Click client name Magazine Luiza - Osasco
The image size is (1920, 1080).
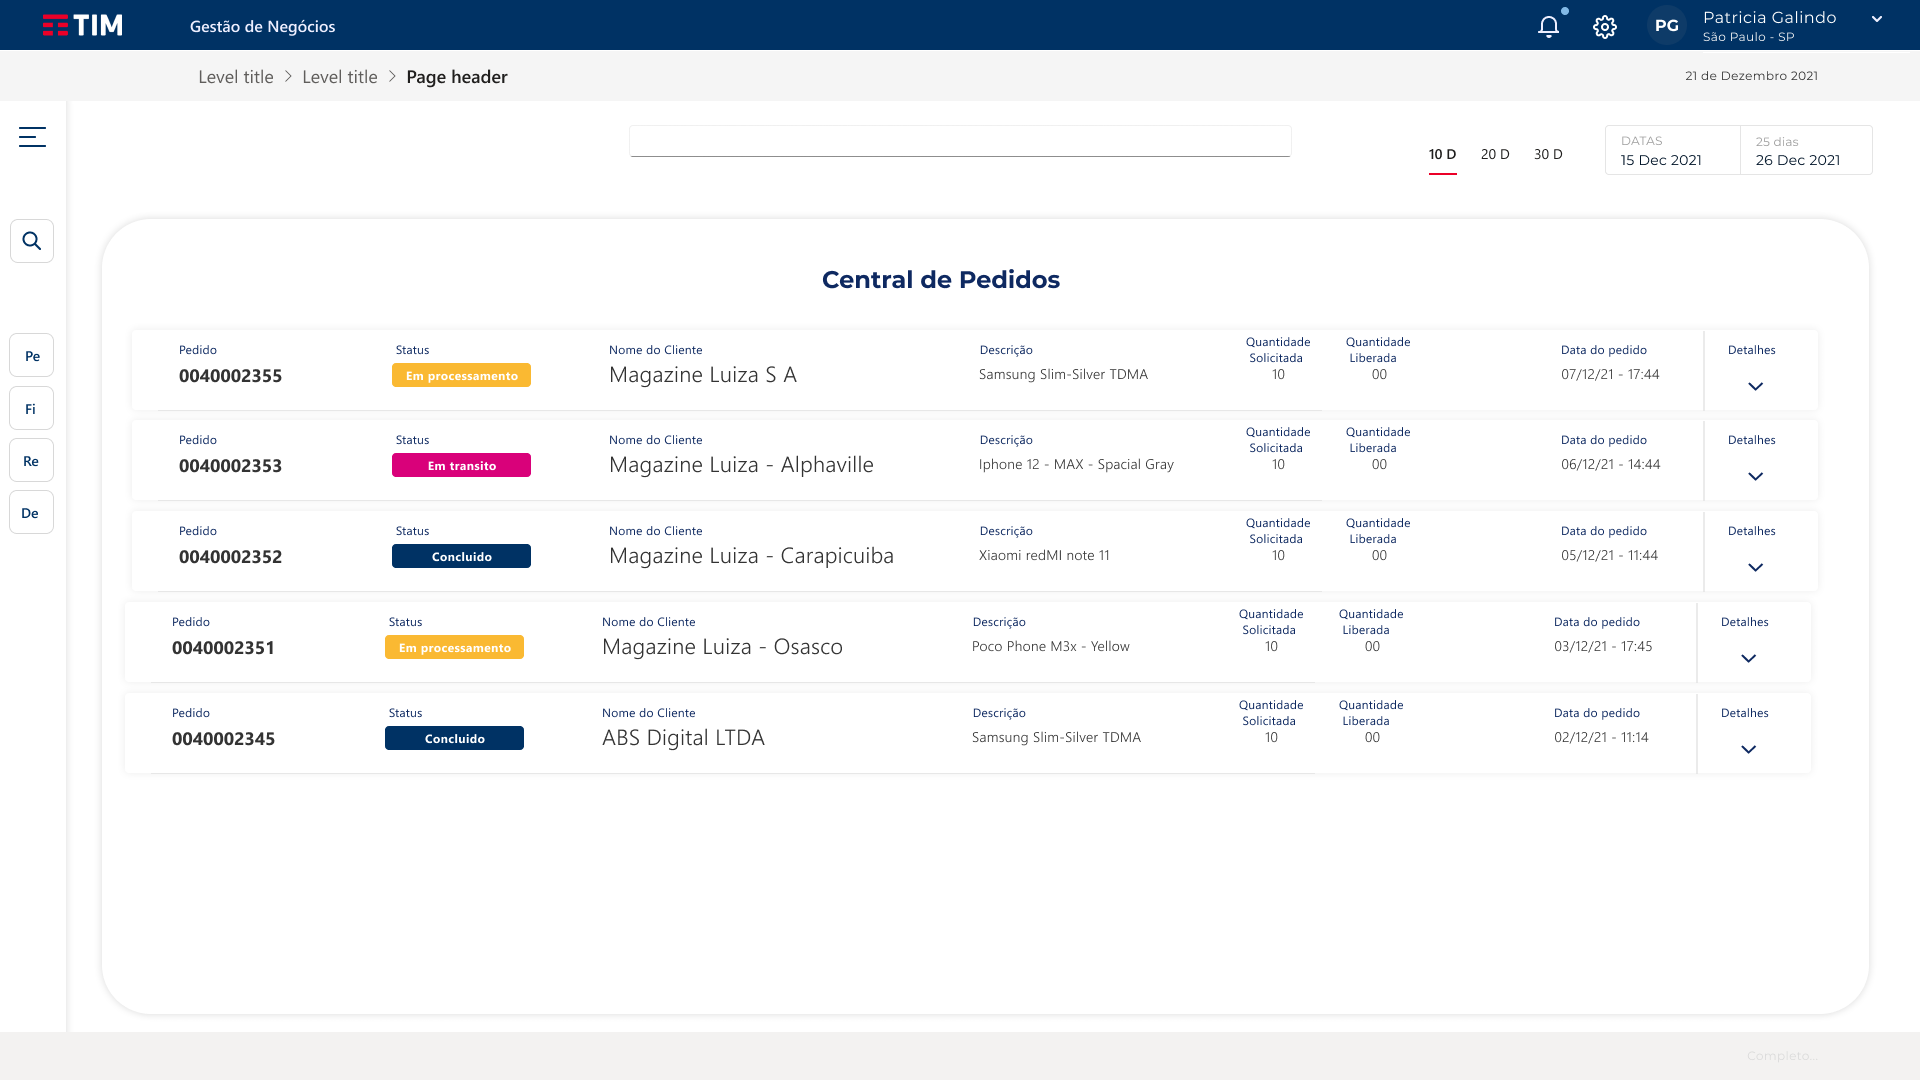click(722, 647)
